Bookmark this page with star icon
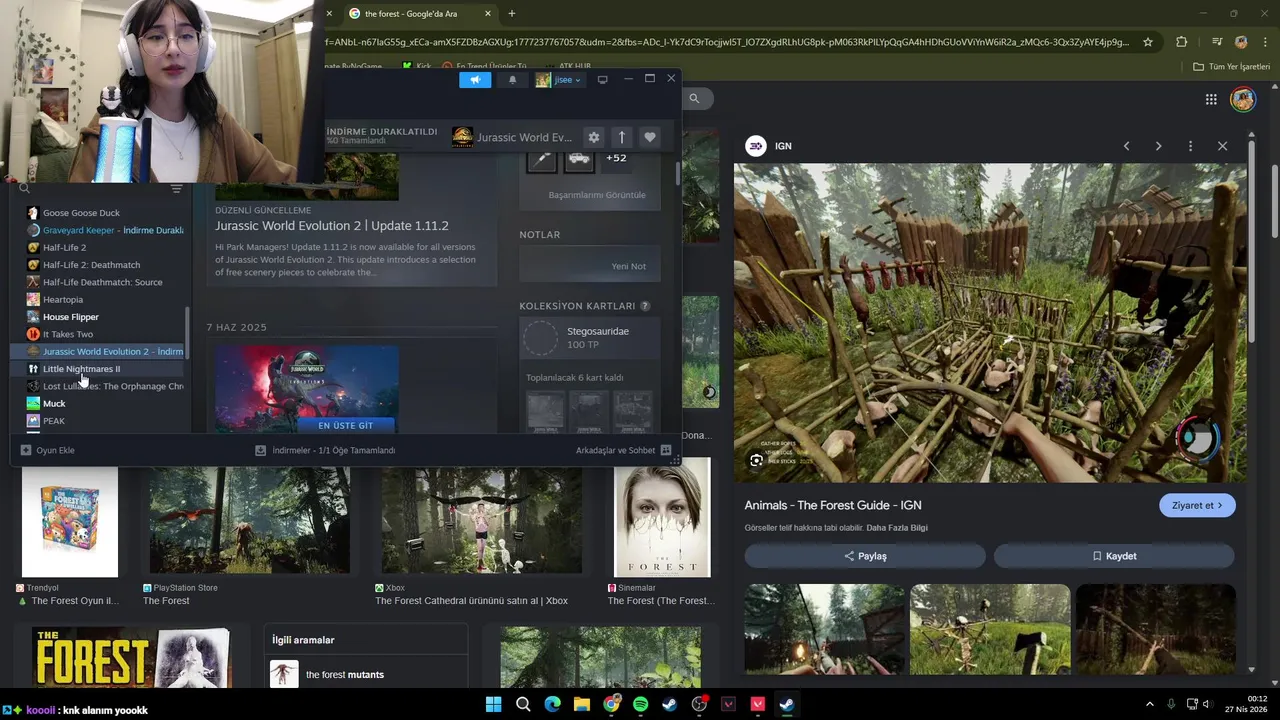The height and width of the screenshot is (720, 1280). [1148, 42]
